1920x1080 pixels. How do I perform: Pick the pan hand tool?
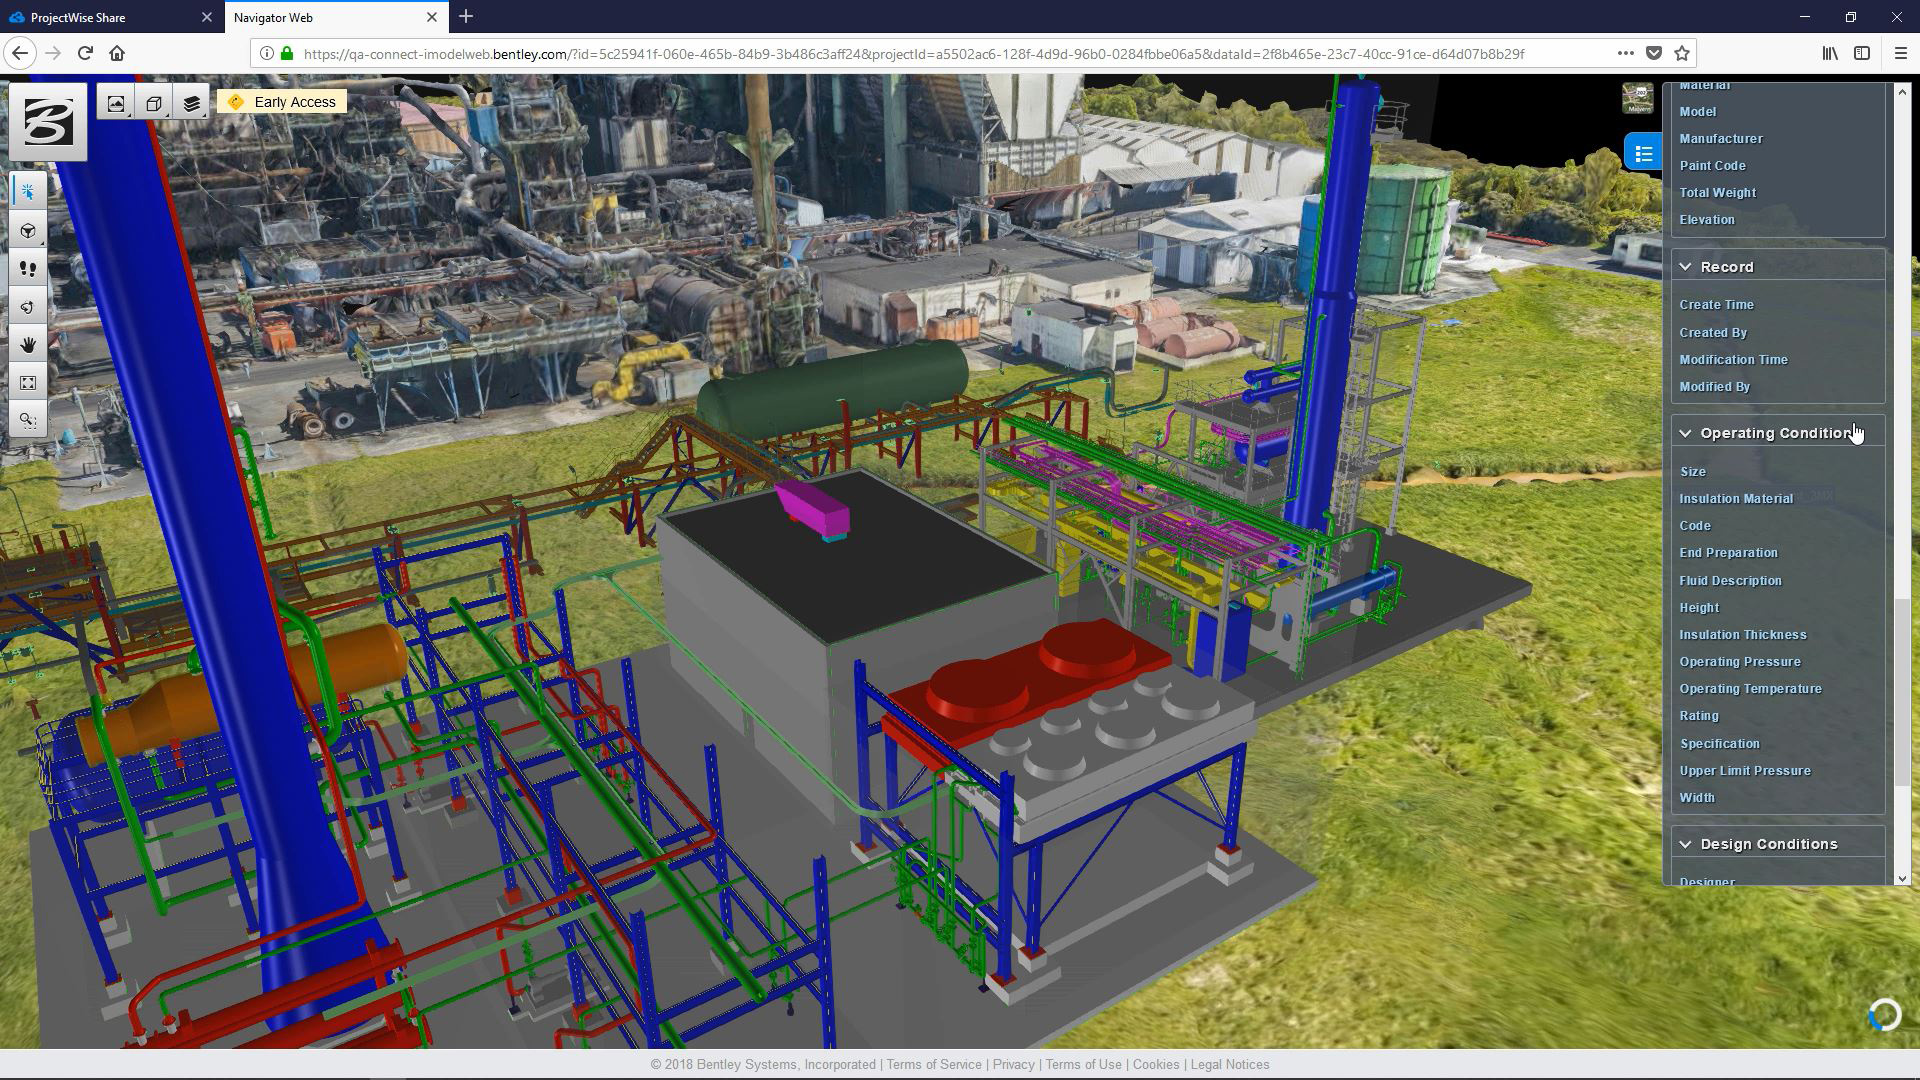click(x=28, y=343)
